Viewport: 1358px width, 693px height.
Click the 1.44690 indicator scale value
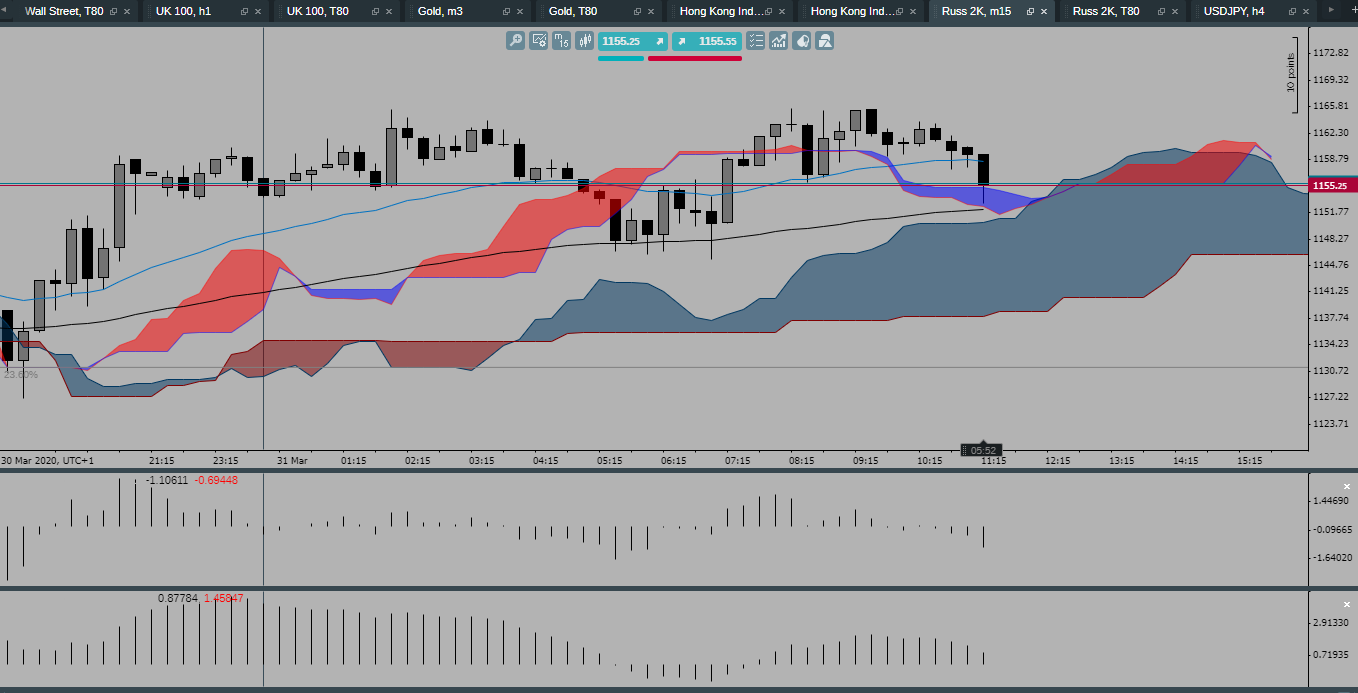tap(1333, 500)
